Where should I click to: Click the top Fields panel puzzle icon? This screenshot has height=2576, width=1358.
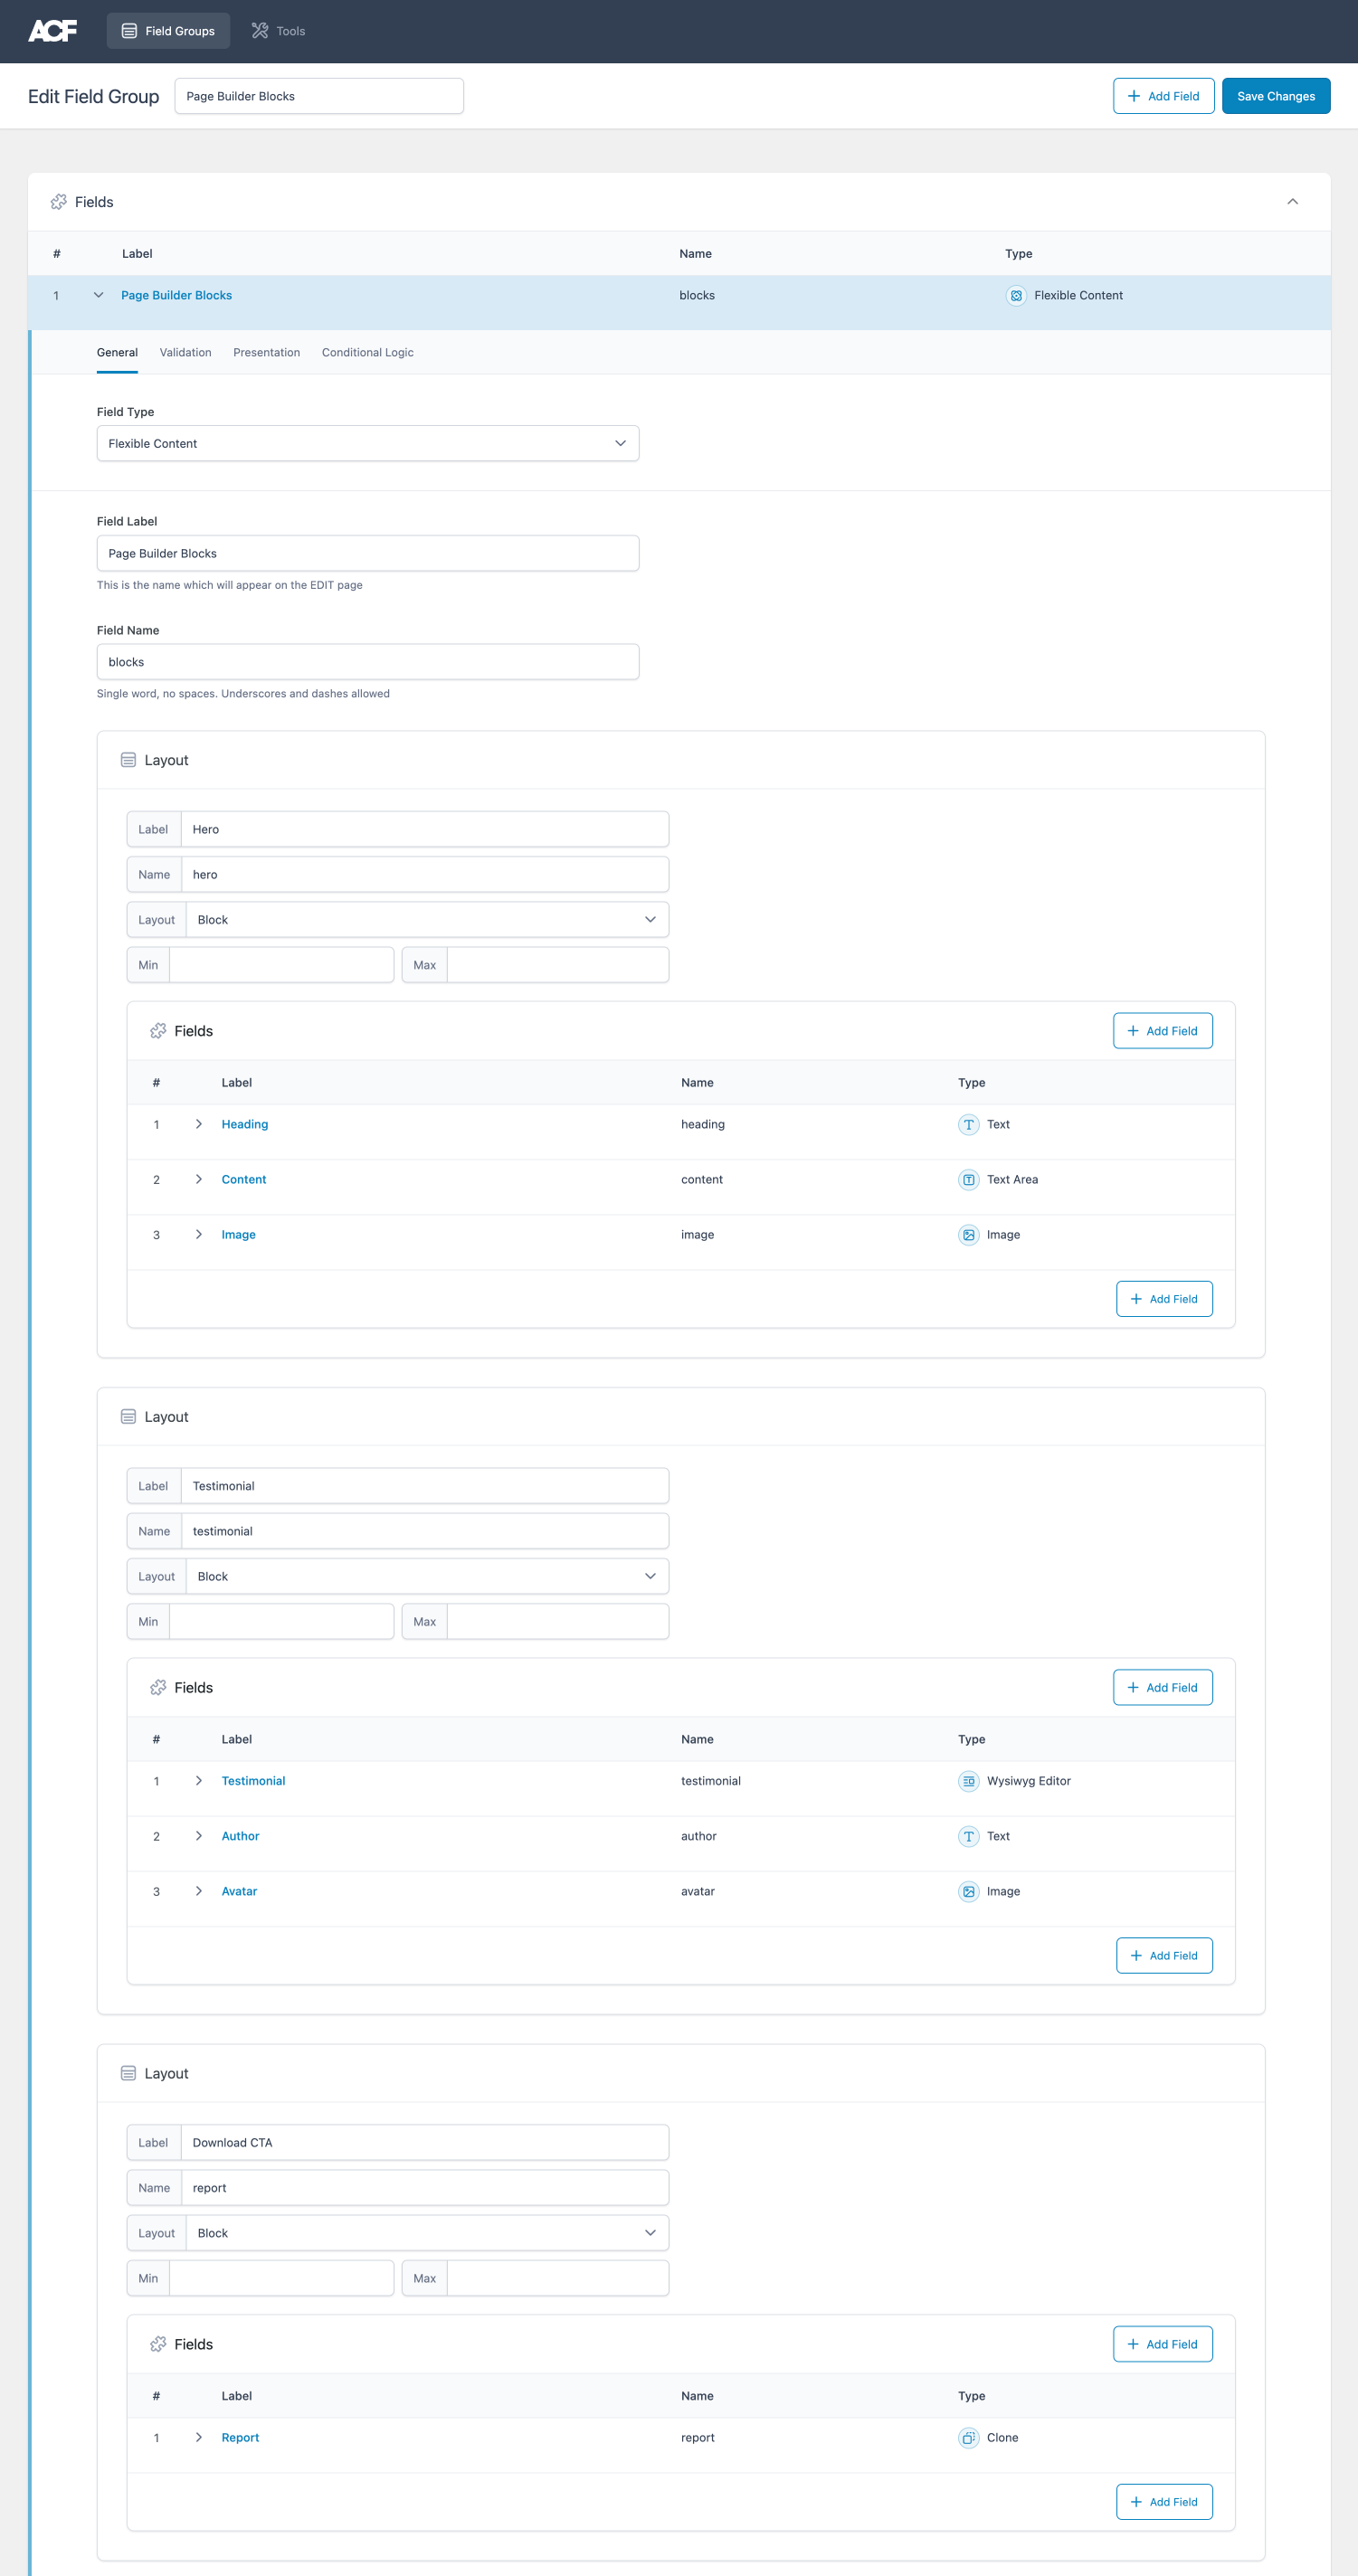59,202
